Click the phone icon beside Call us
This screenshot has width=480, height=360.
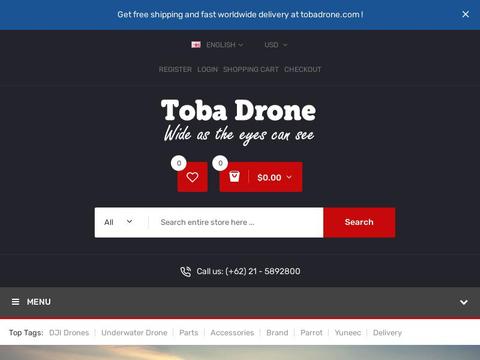point(186,271)
